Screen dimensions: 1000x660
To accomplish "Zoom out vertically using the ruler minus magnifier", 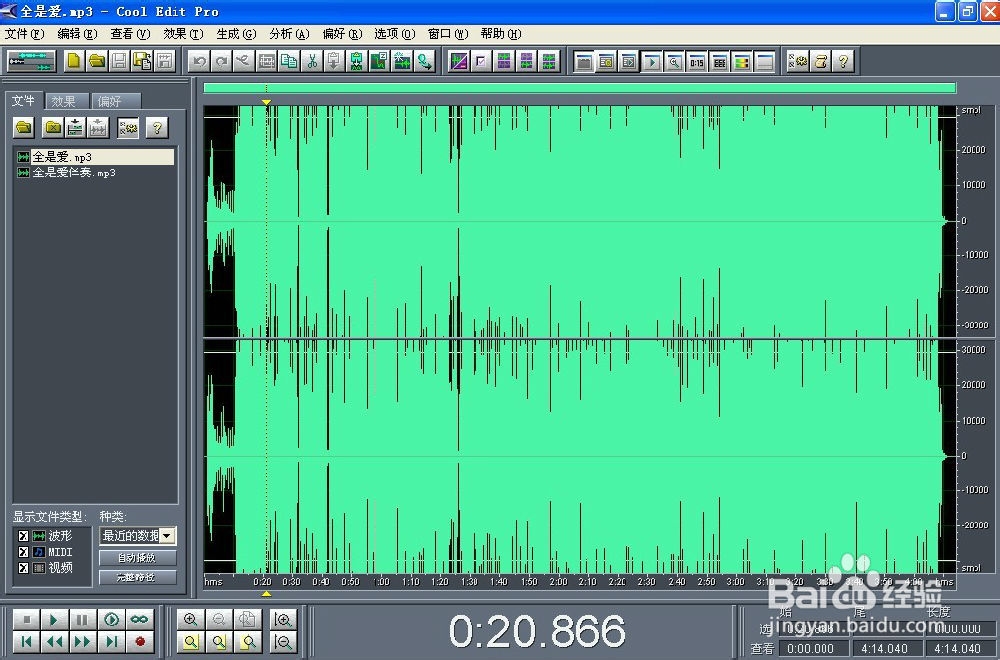I will 283,642.
